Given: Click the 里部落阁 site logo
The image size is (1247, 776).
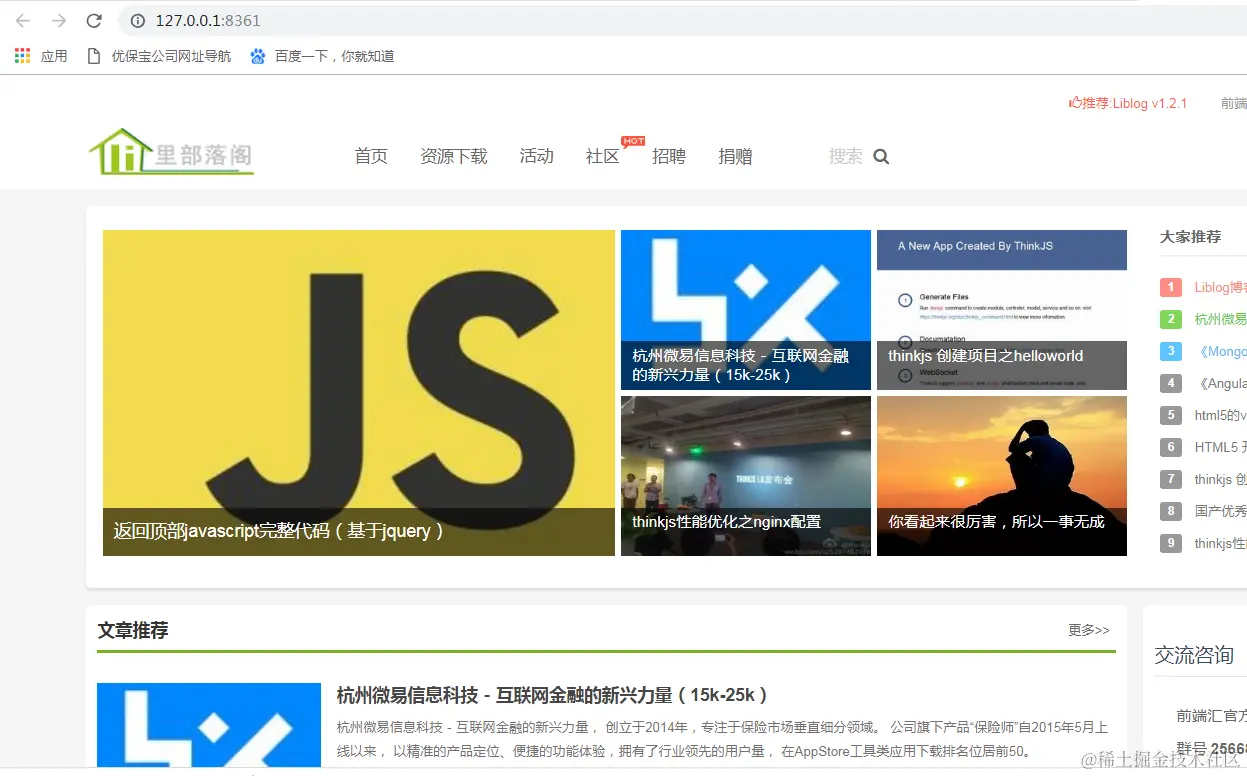Looking at the screenshot, I should point(171,152).
